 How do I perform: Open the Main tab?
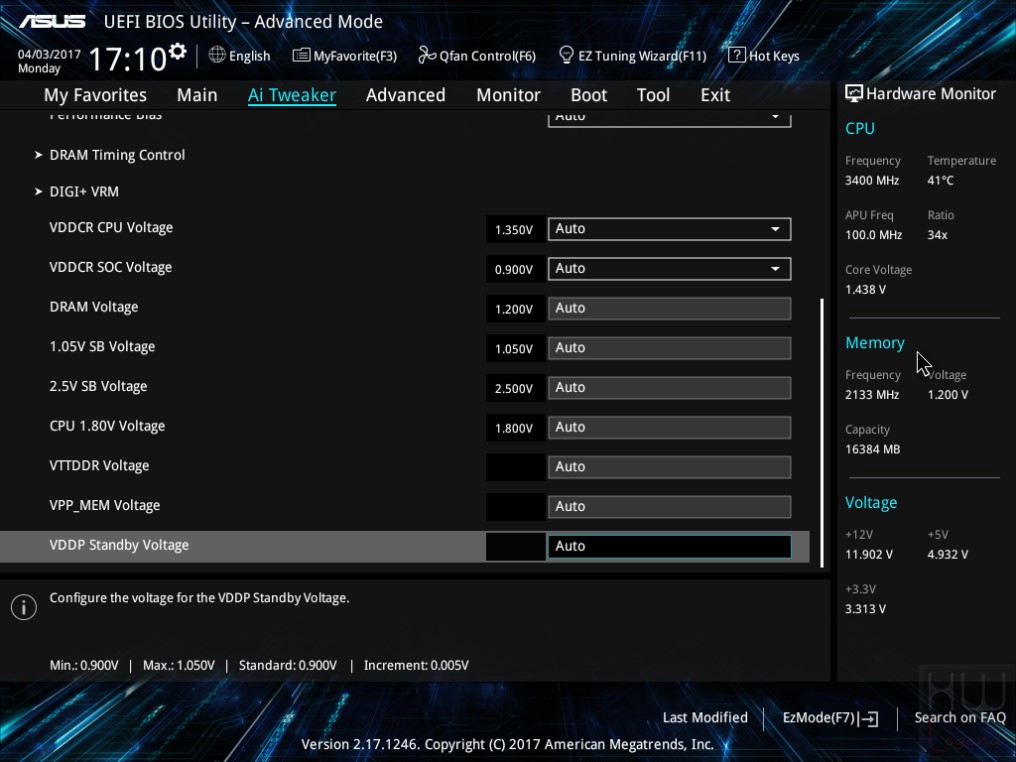(x=197, y=95)
